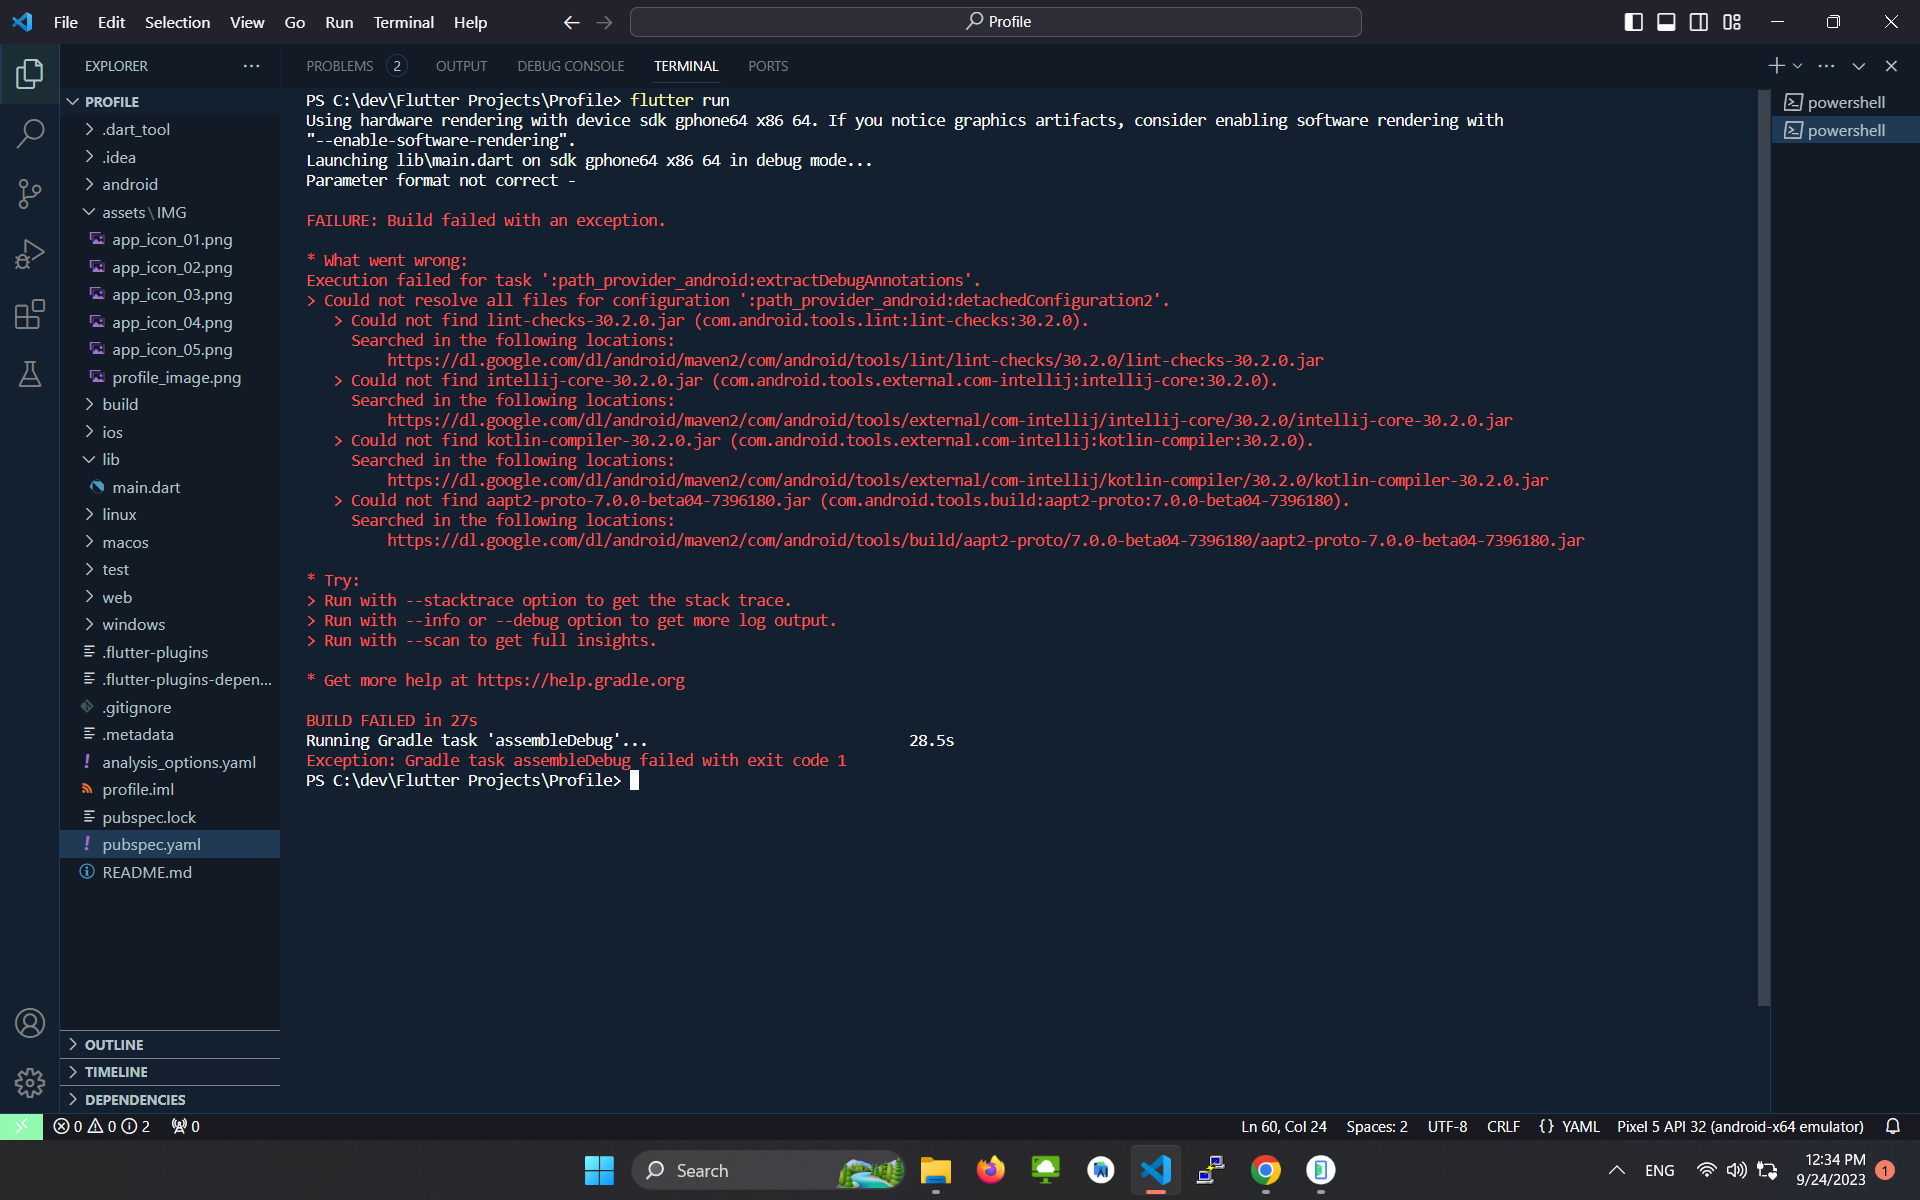Open the Manage gear settings icon

tap(30, 1082)
